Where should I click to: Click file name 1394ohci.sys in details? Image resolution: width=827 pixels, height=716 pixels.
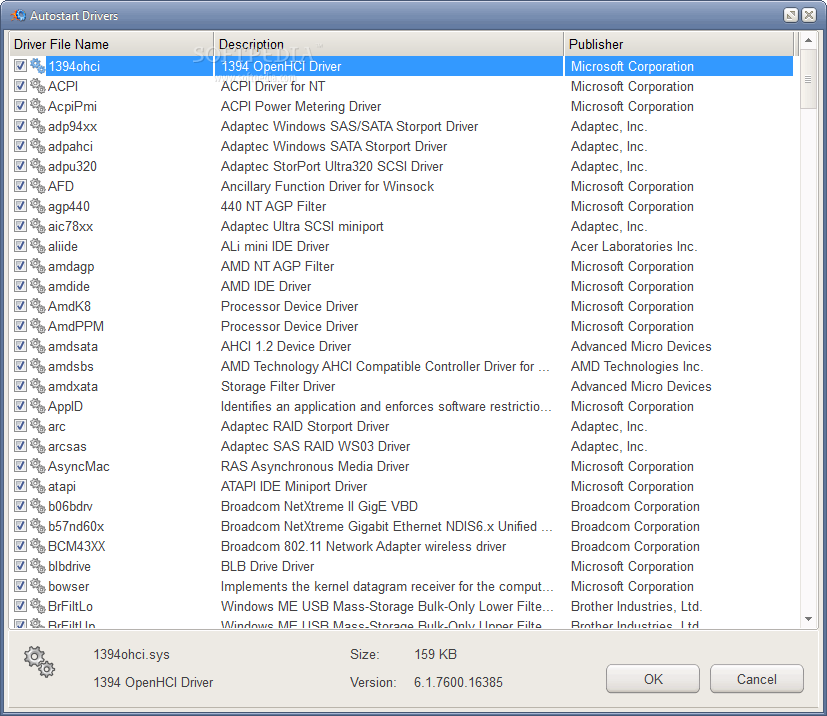[x=131, y=654]
